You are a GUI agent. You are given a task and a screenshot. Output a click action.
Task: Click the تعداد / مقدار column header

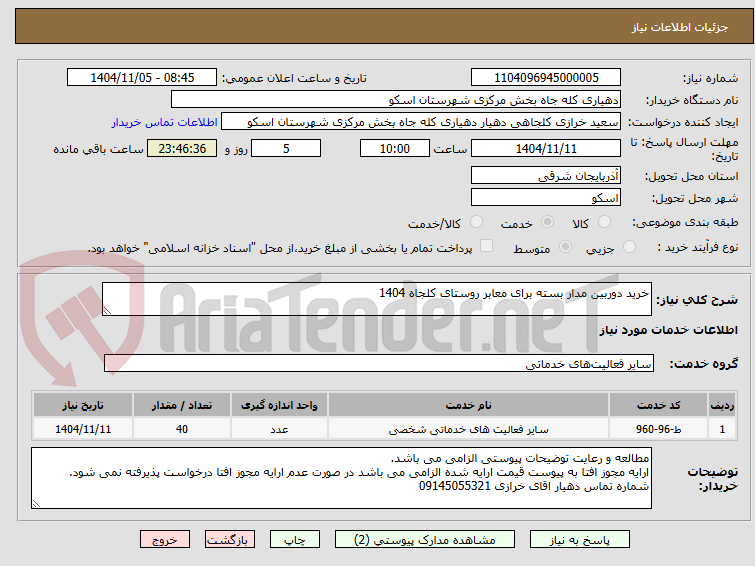tap(182, 405)
